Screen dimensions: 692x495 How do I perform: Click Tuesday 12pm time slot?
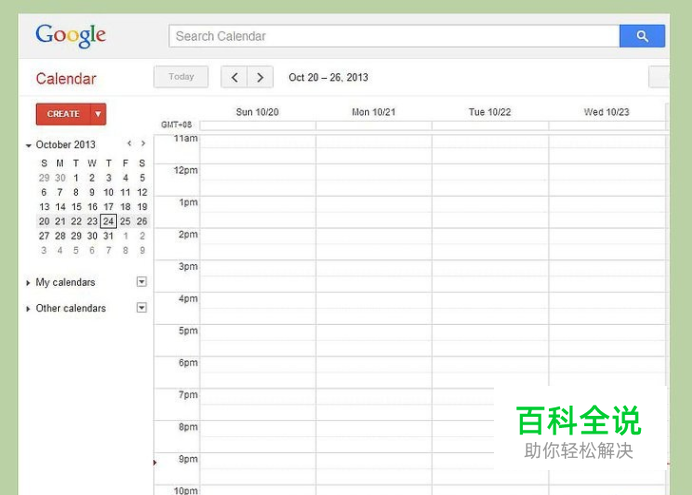[x=490, y=180]
